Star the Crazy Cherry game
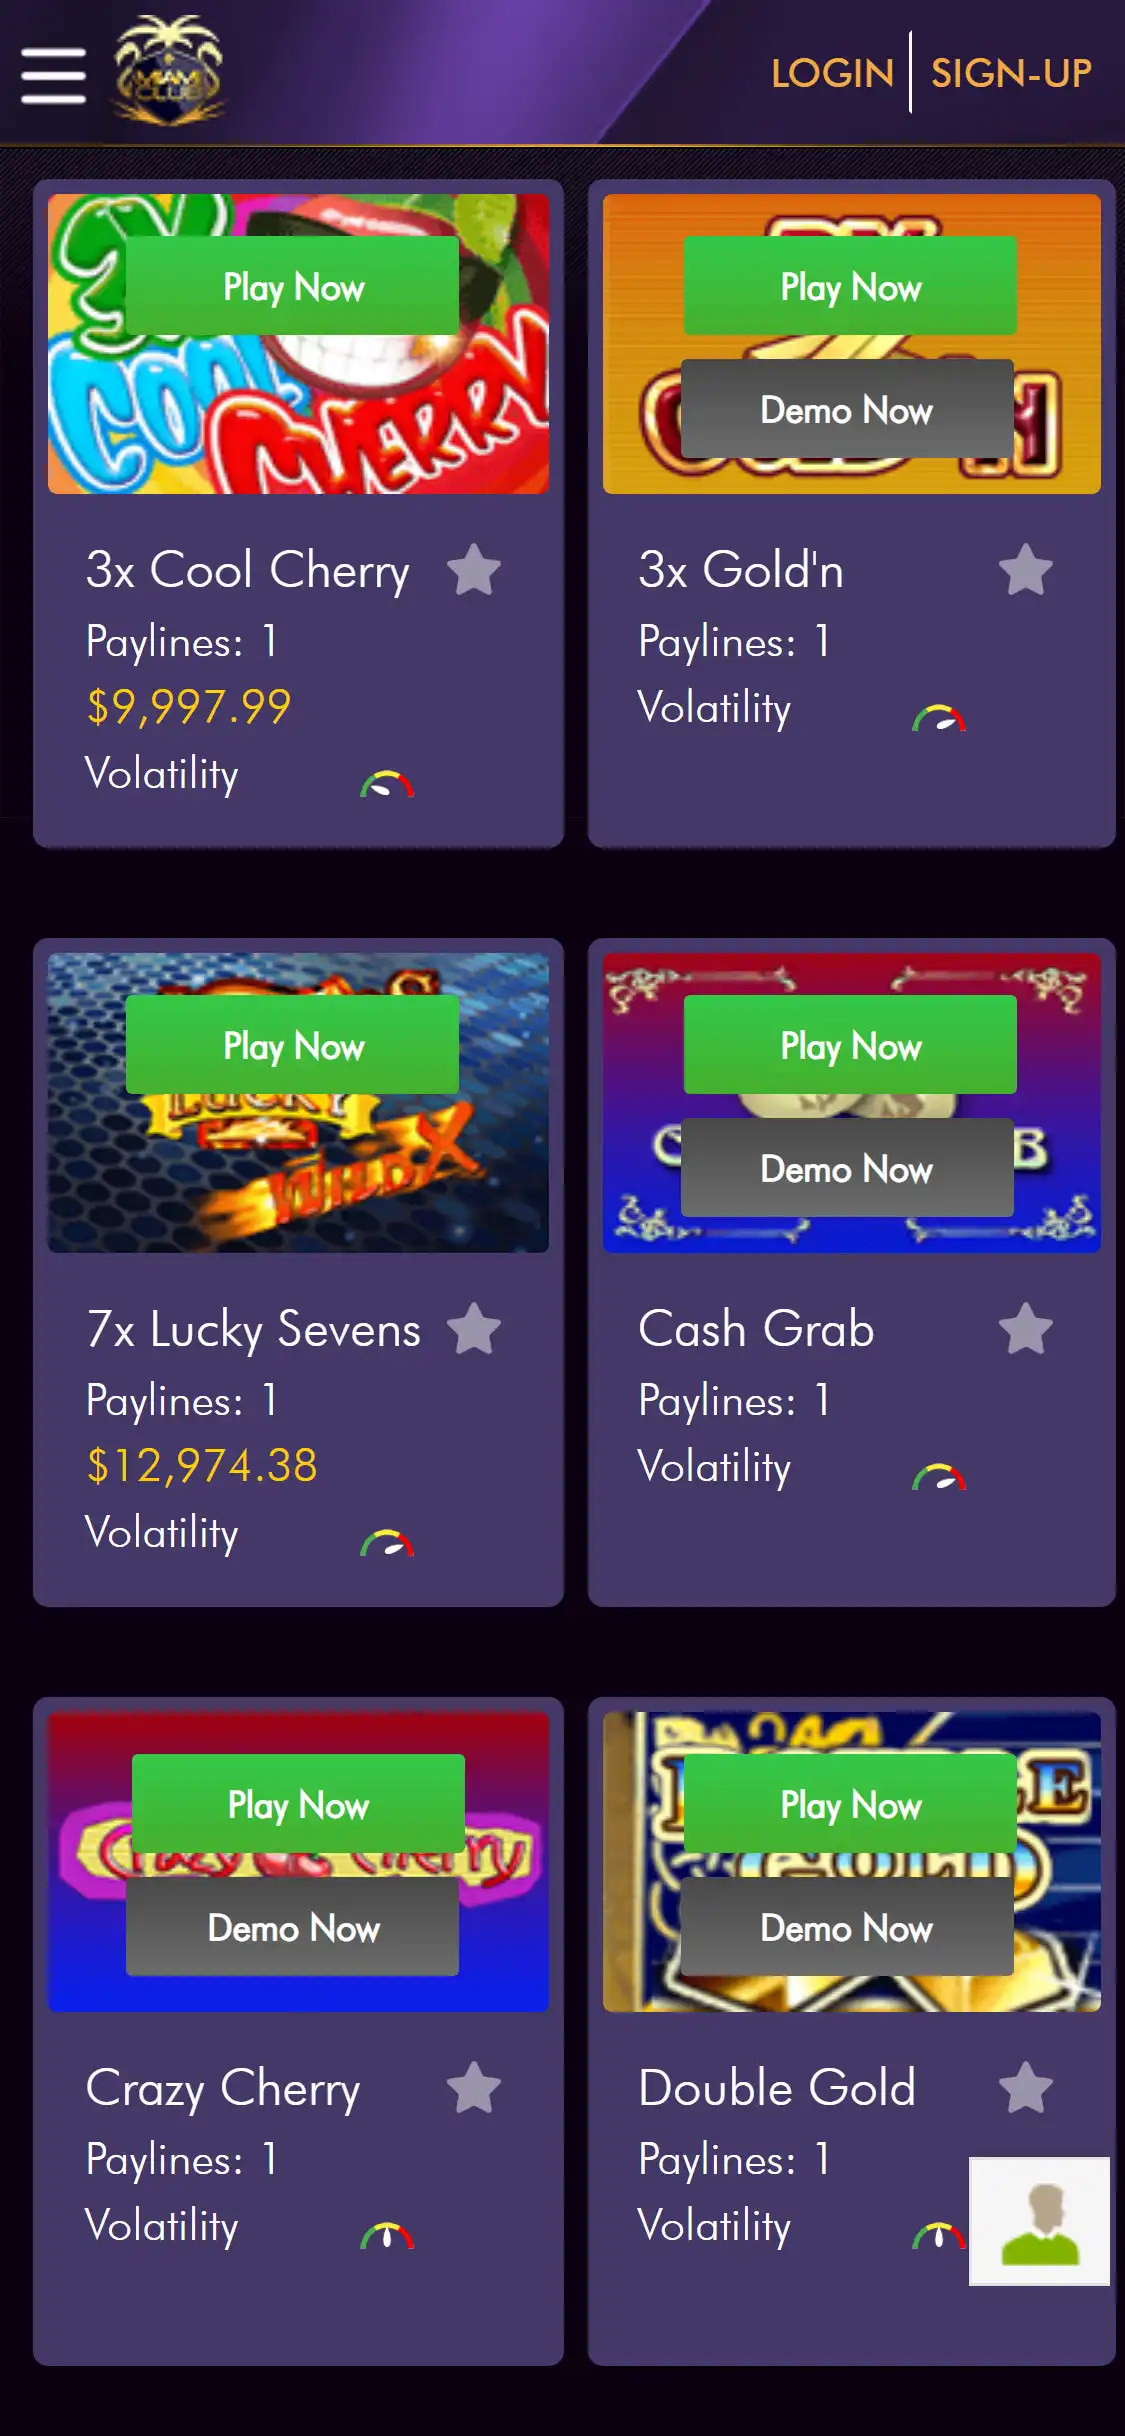This screenshot has height=2436, width=1125. click(474, 2088)
